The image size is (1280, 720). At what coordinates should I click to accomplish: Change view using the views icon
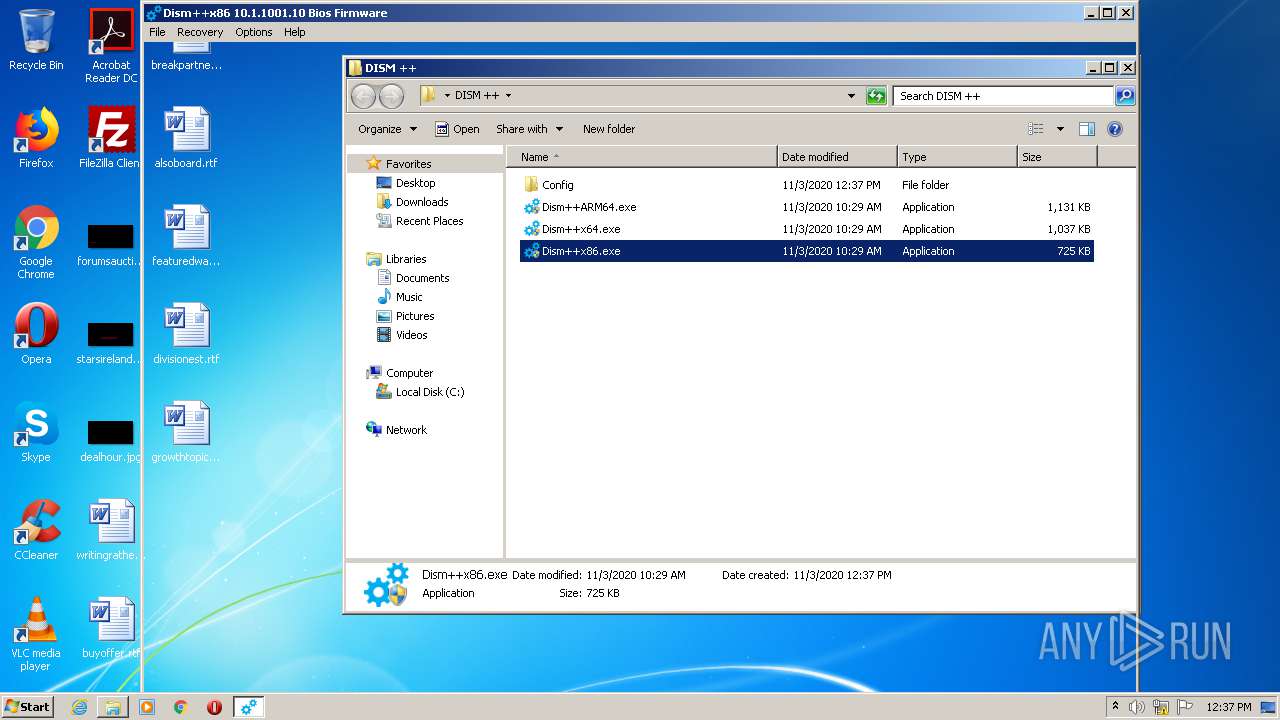point(1036,129)
